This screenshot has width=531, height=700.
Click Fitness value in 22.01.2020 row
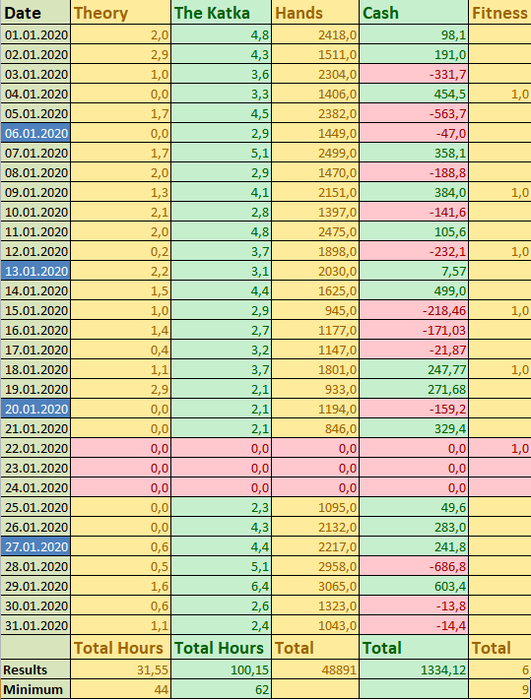(x=500, y=448)
